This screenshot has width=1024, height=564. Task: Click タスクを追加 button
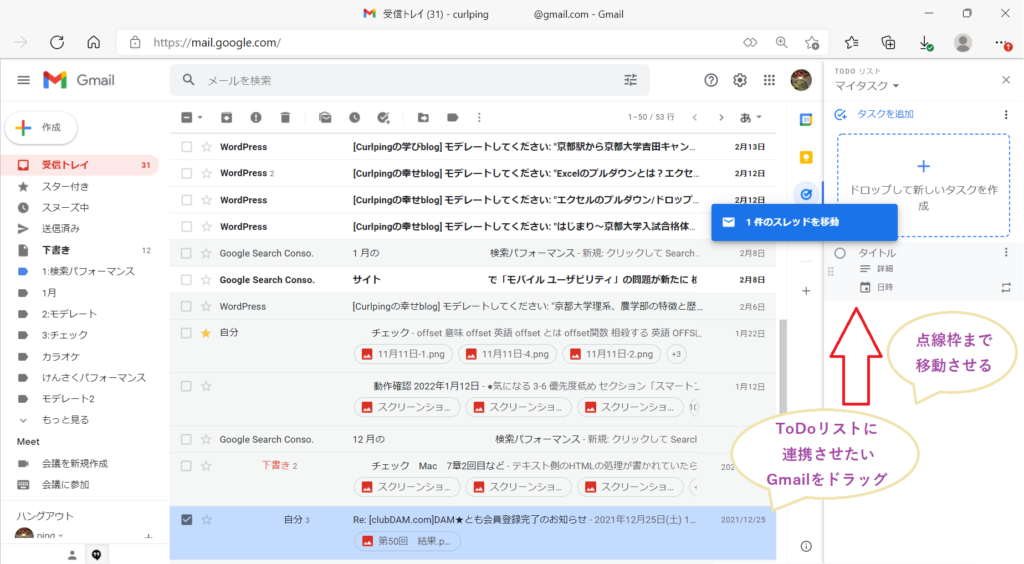874,114
